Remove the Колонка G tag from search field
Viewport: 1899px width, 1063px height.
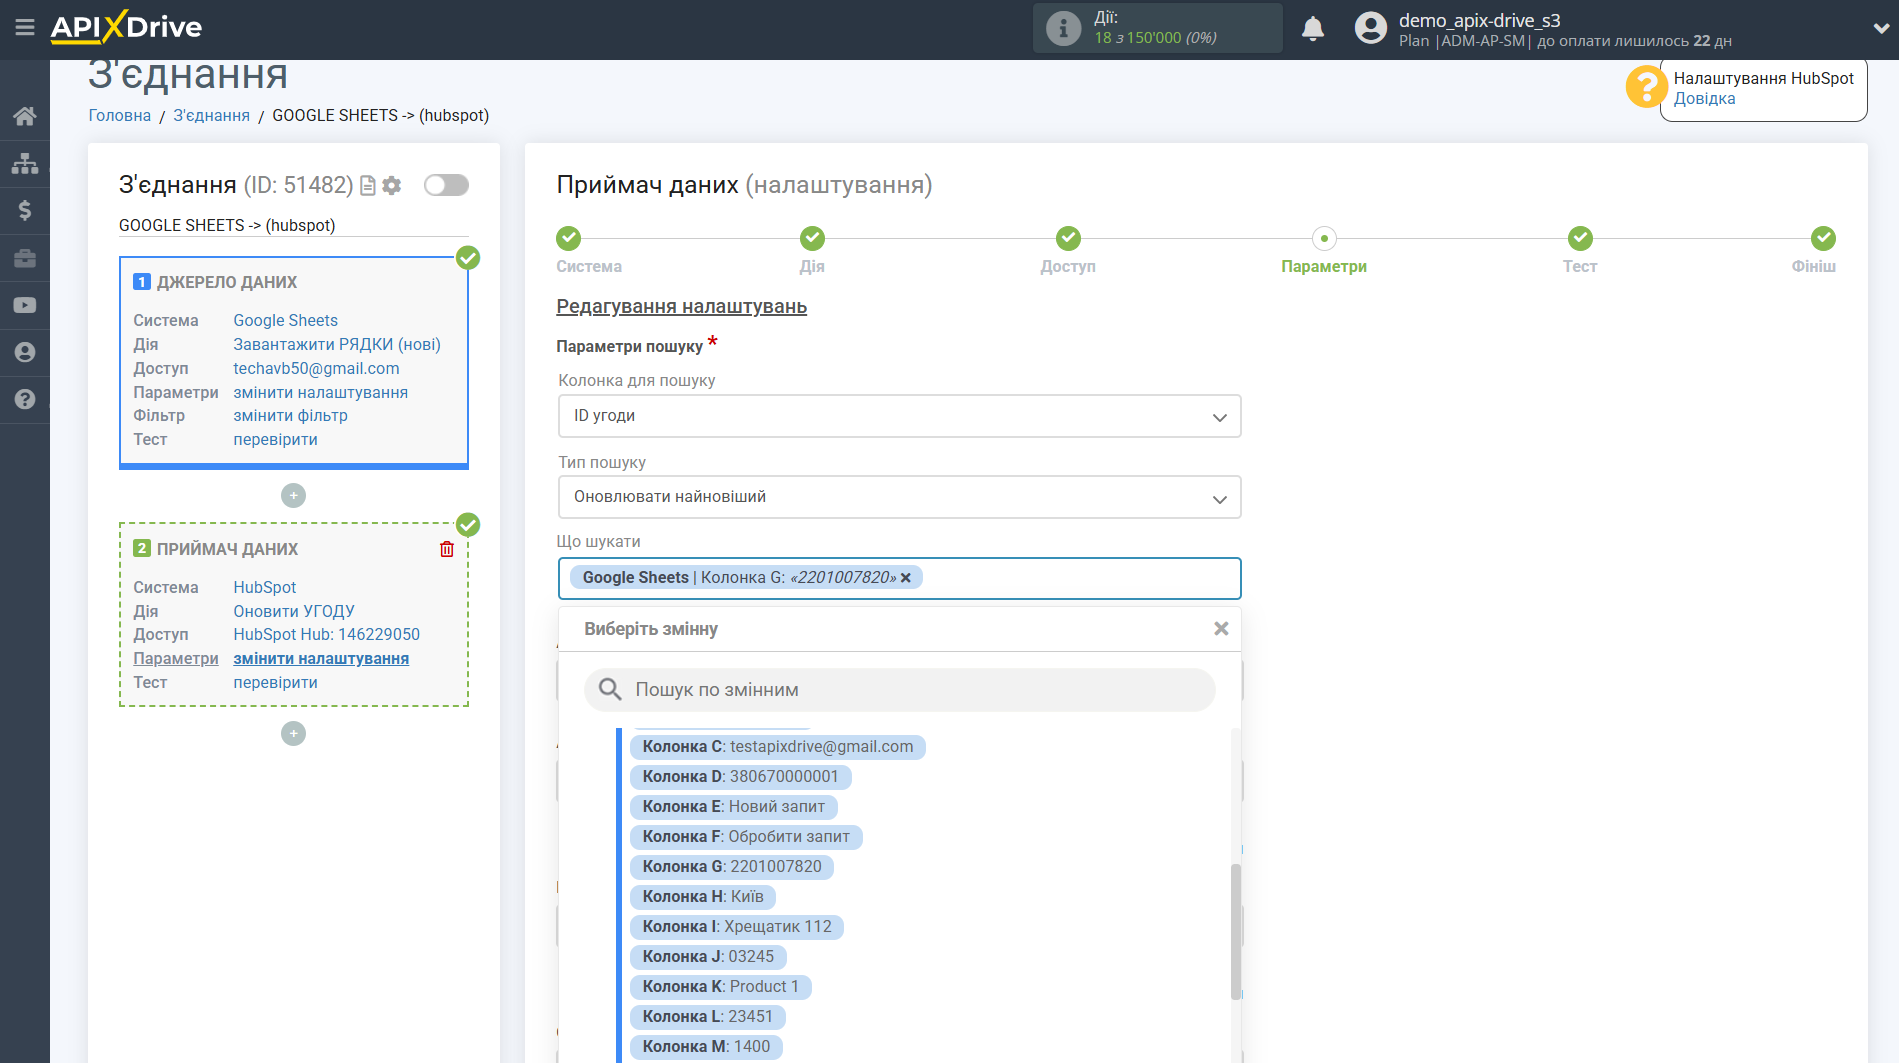click(x=906, y=578)
